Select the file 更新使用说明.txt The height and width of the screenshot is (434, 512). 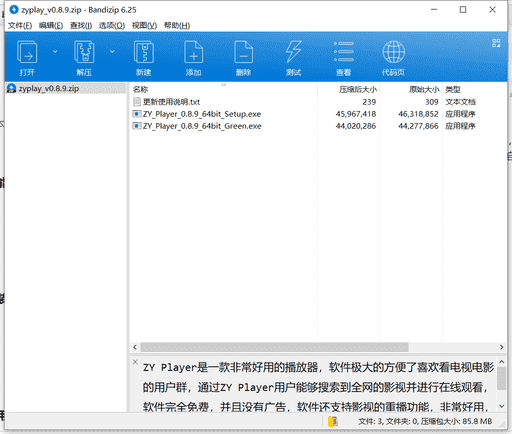[171, 102]
